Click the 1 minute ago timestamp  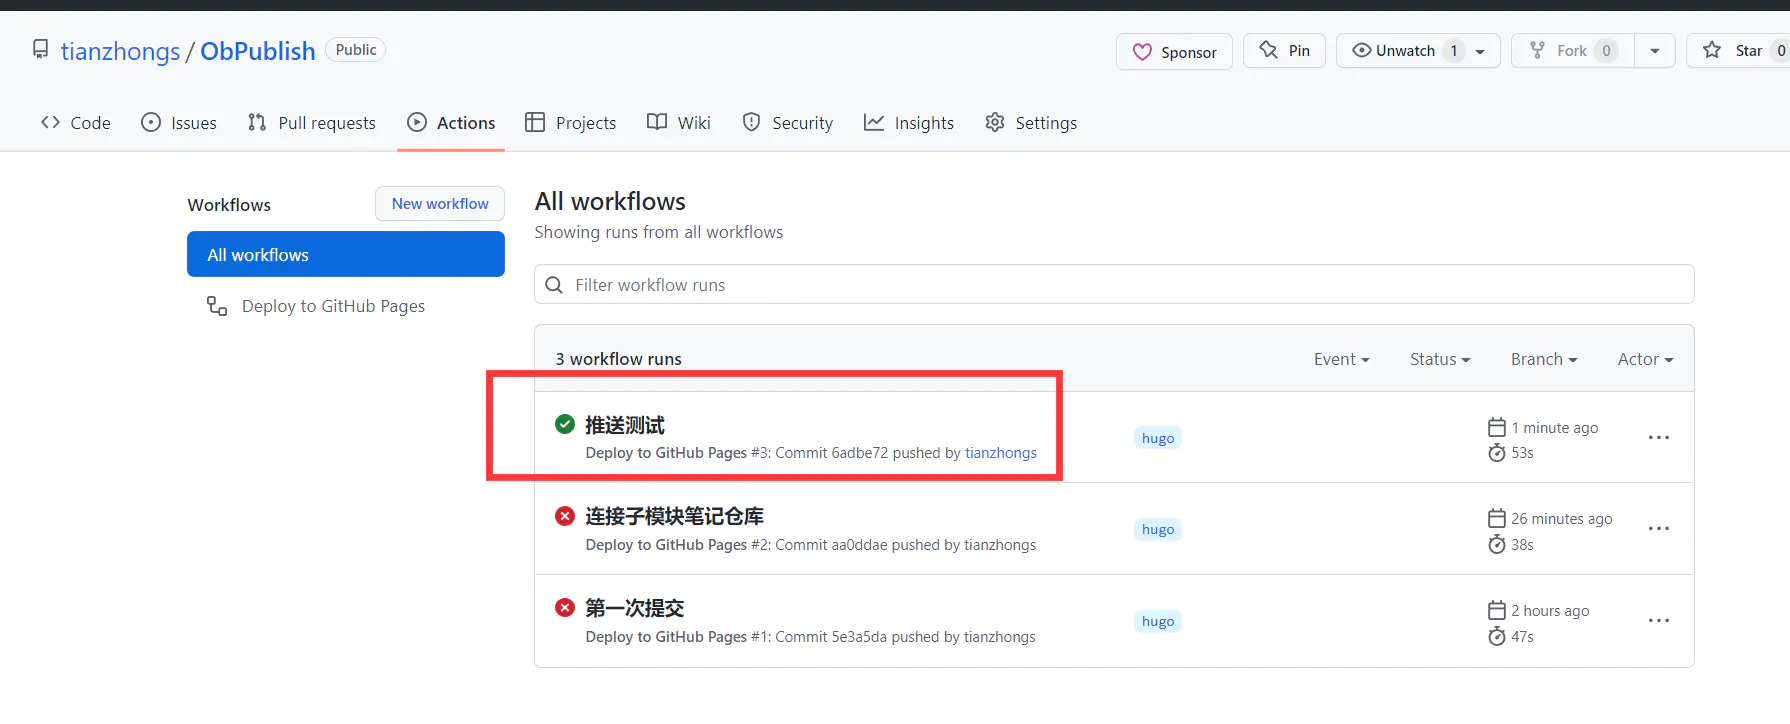pos(1555,428)
